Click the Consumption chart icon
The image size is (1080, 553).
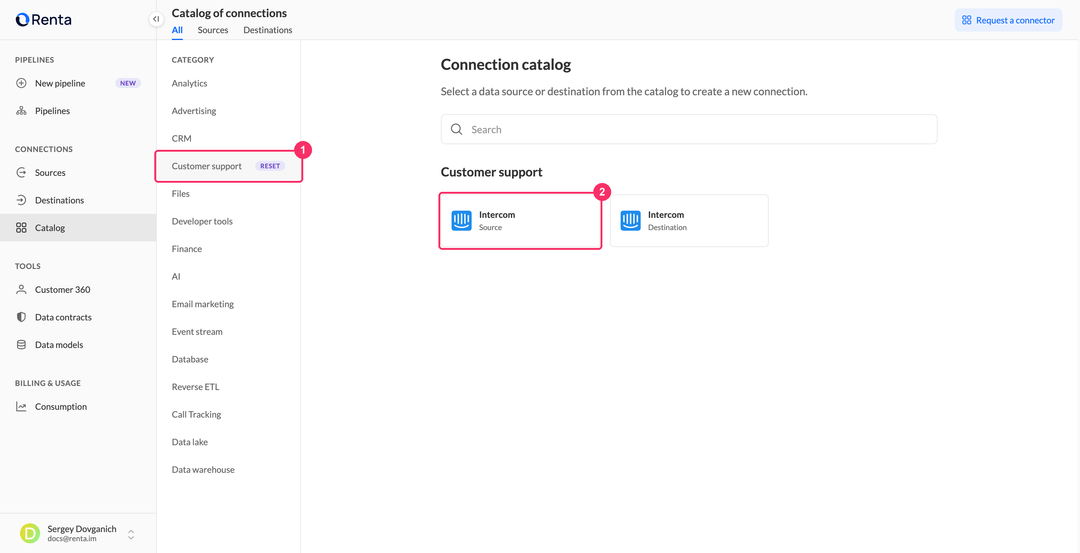pos(21,407)
